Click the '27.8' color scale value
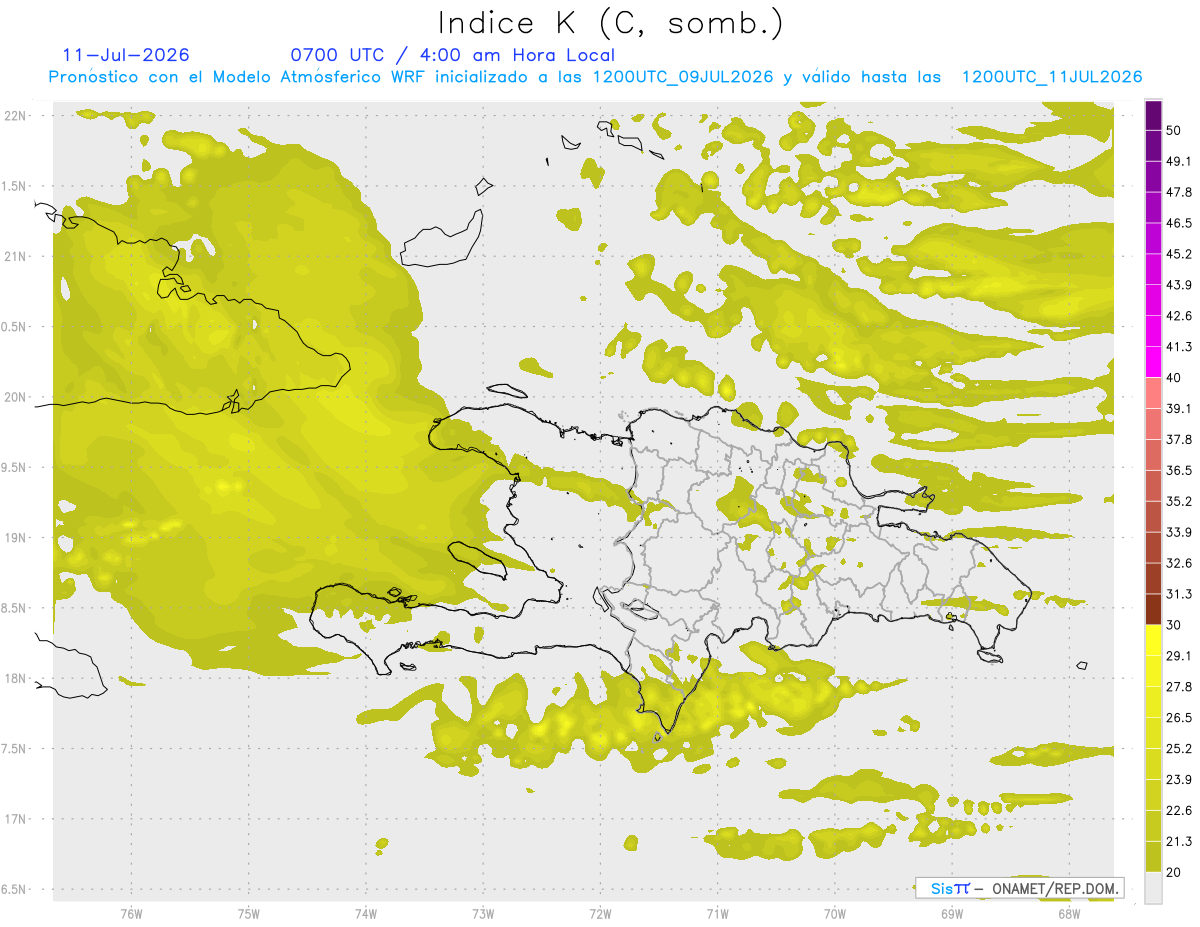Screen dimensions: 1200x927 1179,687
